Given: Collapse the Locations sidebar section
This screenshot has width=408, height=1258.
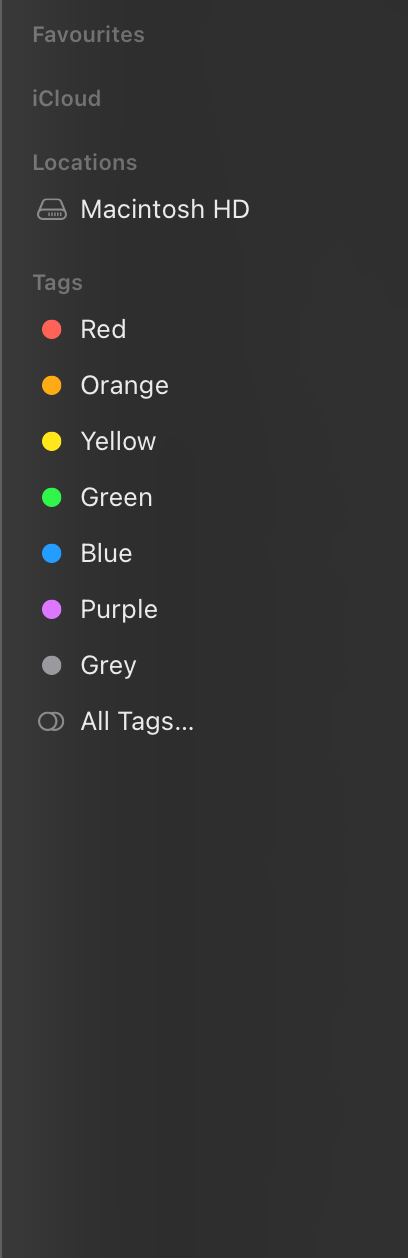Looking at the screenshot, I should pos(84,163).
